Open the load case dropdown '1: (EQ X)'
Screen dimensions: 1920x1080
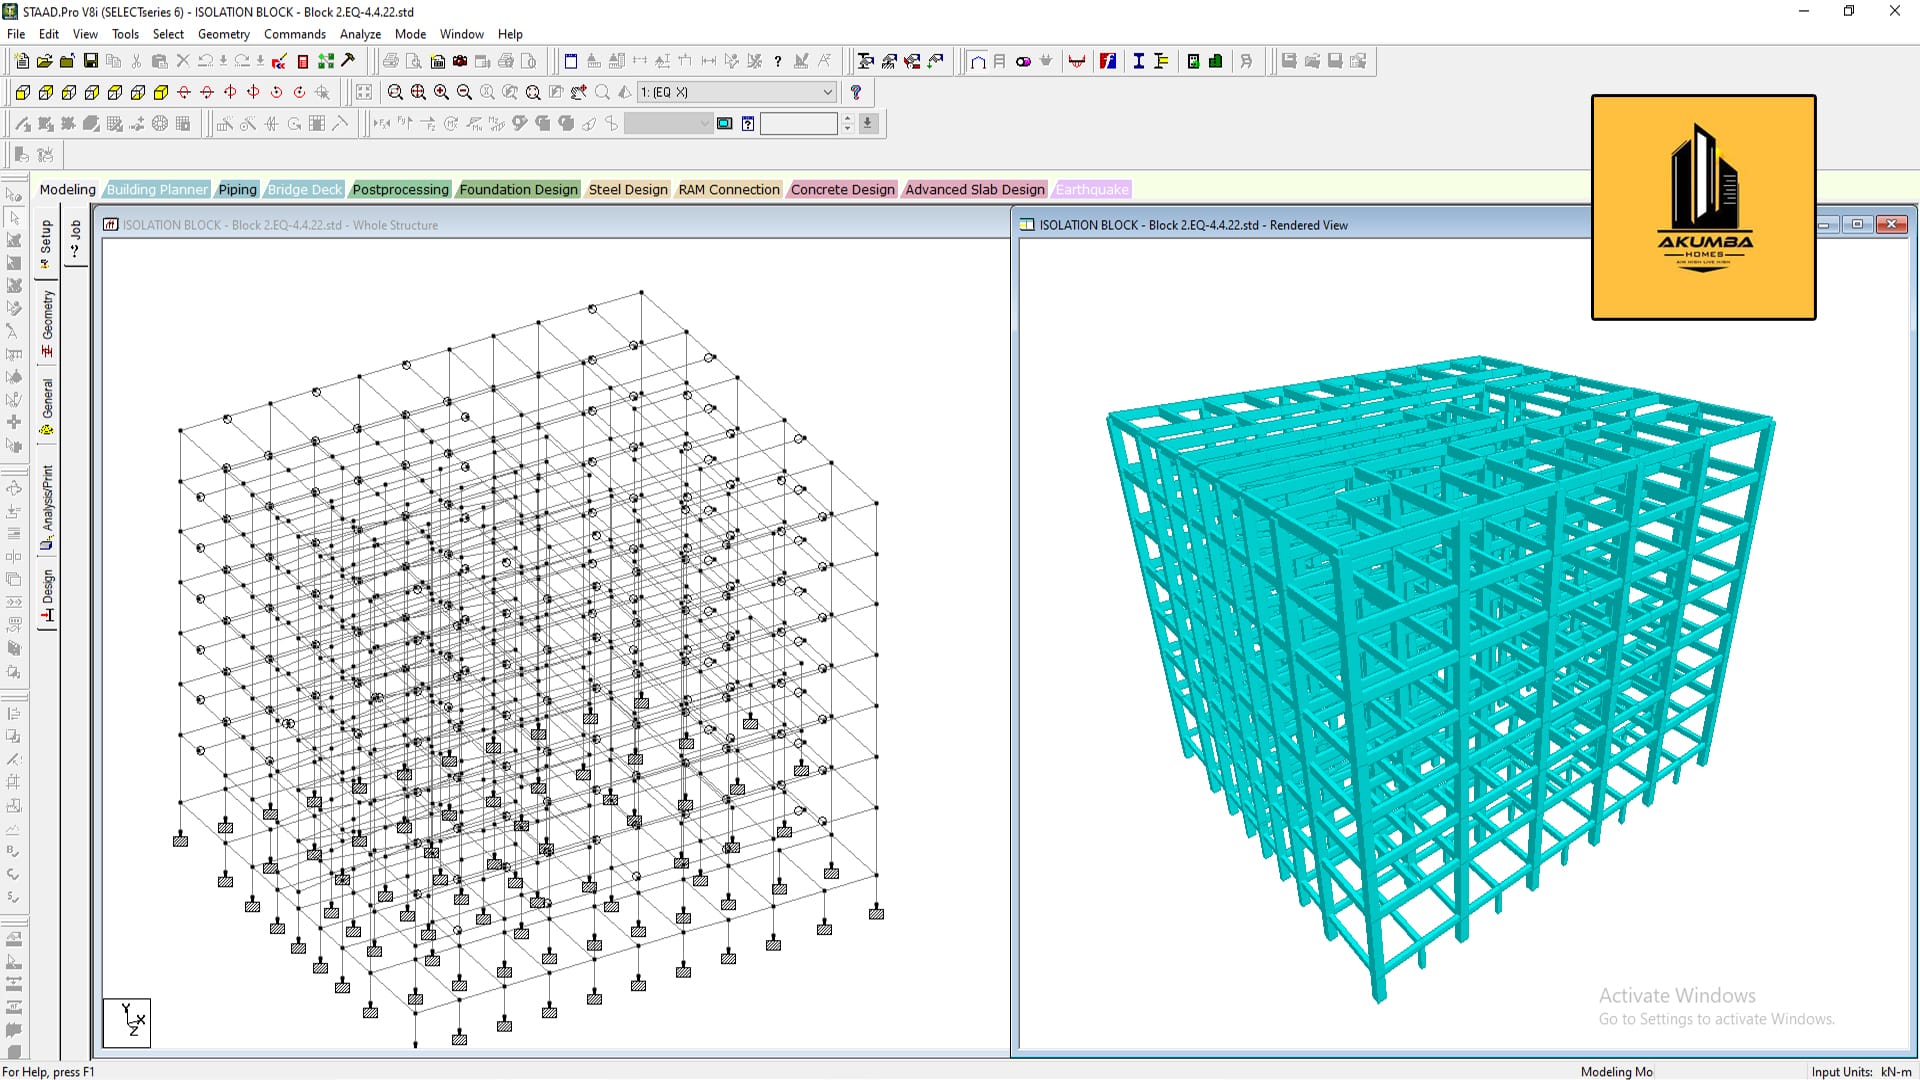(x=737, y=92)
